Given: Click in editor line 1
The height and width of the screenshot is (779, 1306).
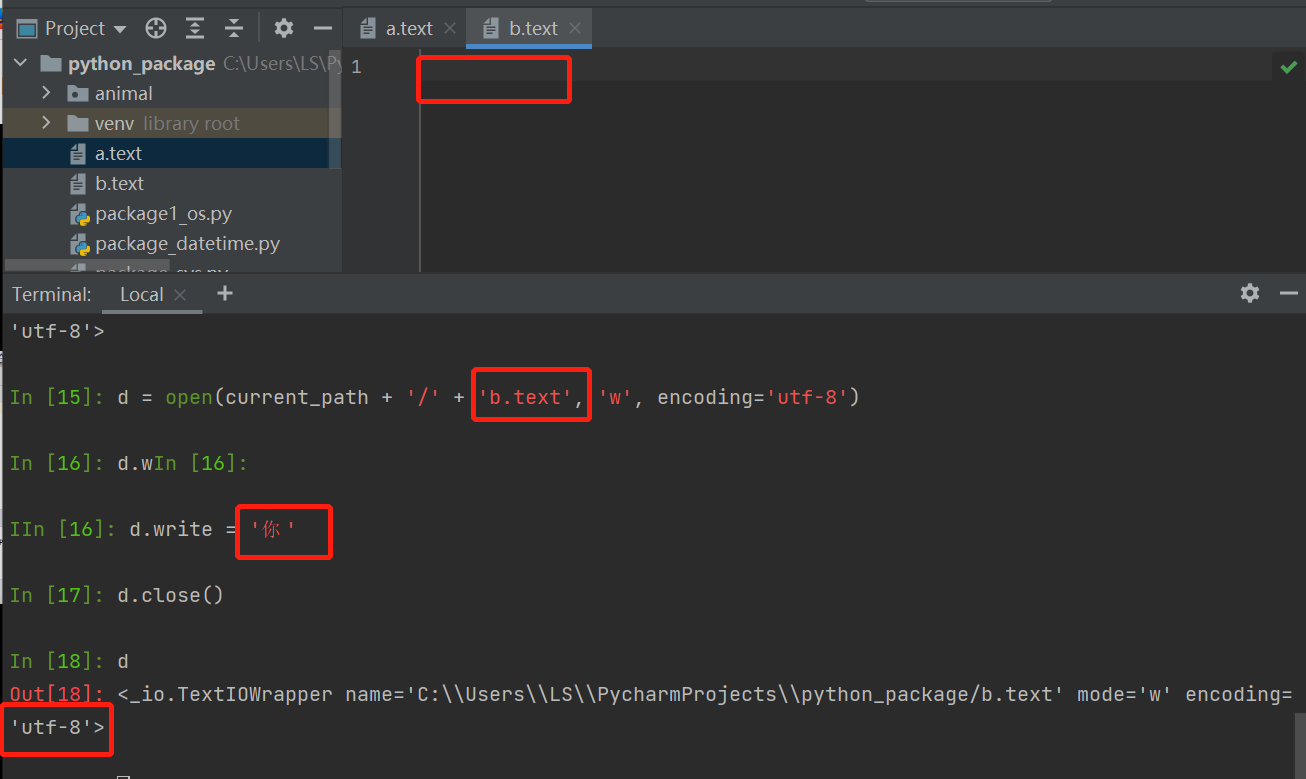Looking at the screenshot, I should click(x=845, y=67).
